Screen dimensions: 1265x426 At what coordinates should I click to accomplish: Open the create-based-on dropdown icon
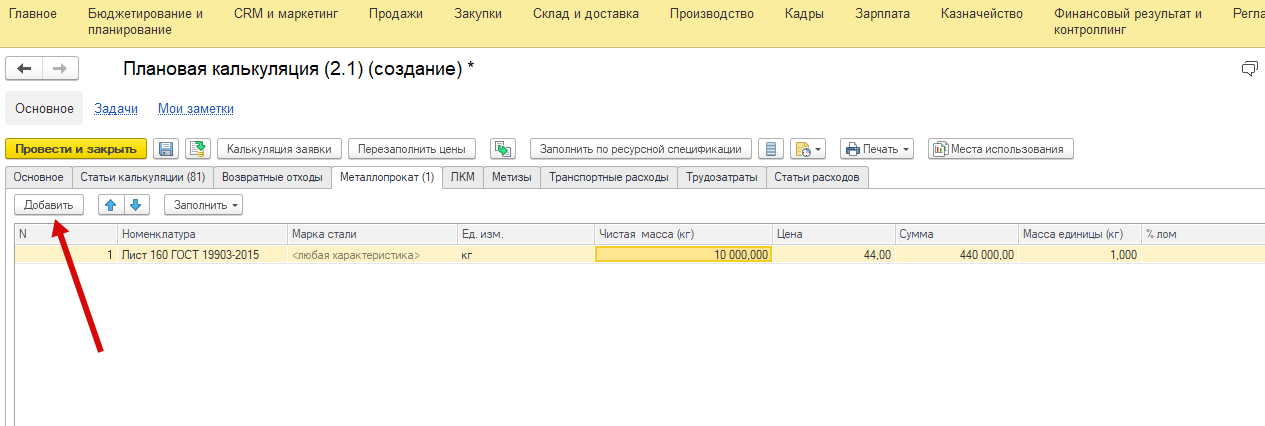click(807, 149)
